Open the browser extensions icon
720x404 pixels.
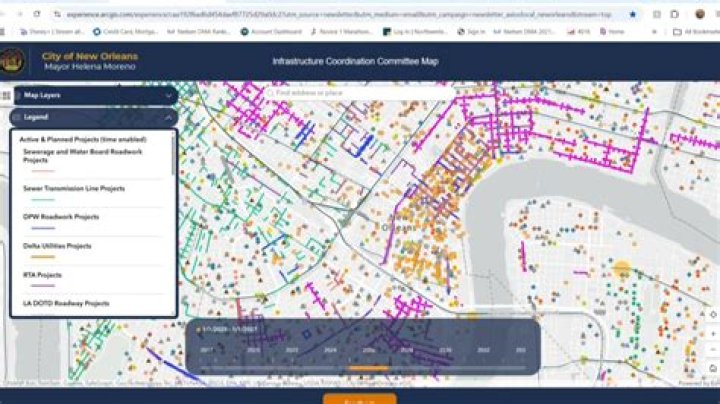675,14
